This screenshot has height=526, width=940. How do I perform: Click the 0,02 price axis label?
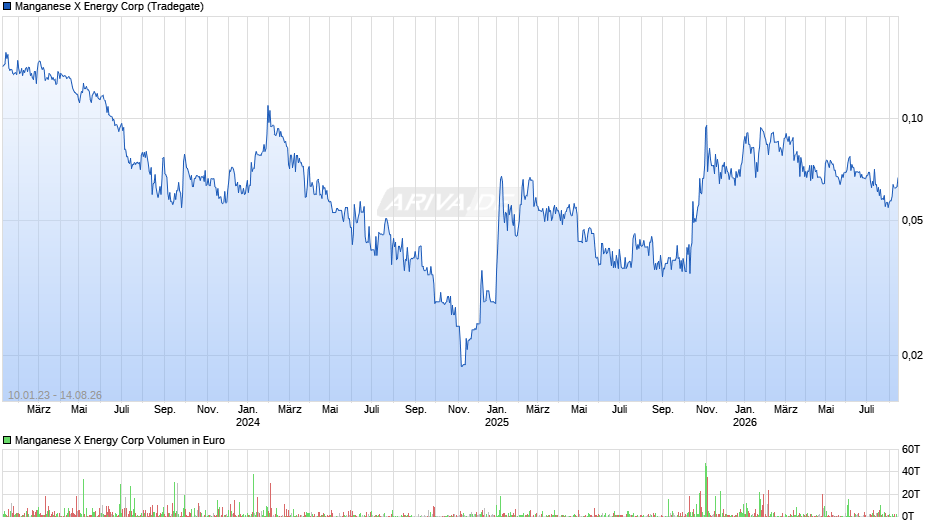click(912, 355)
